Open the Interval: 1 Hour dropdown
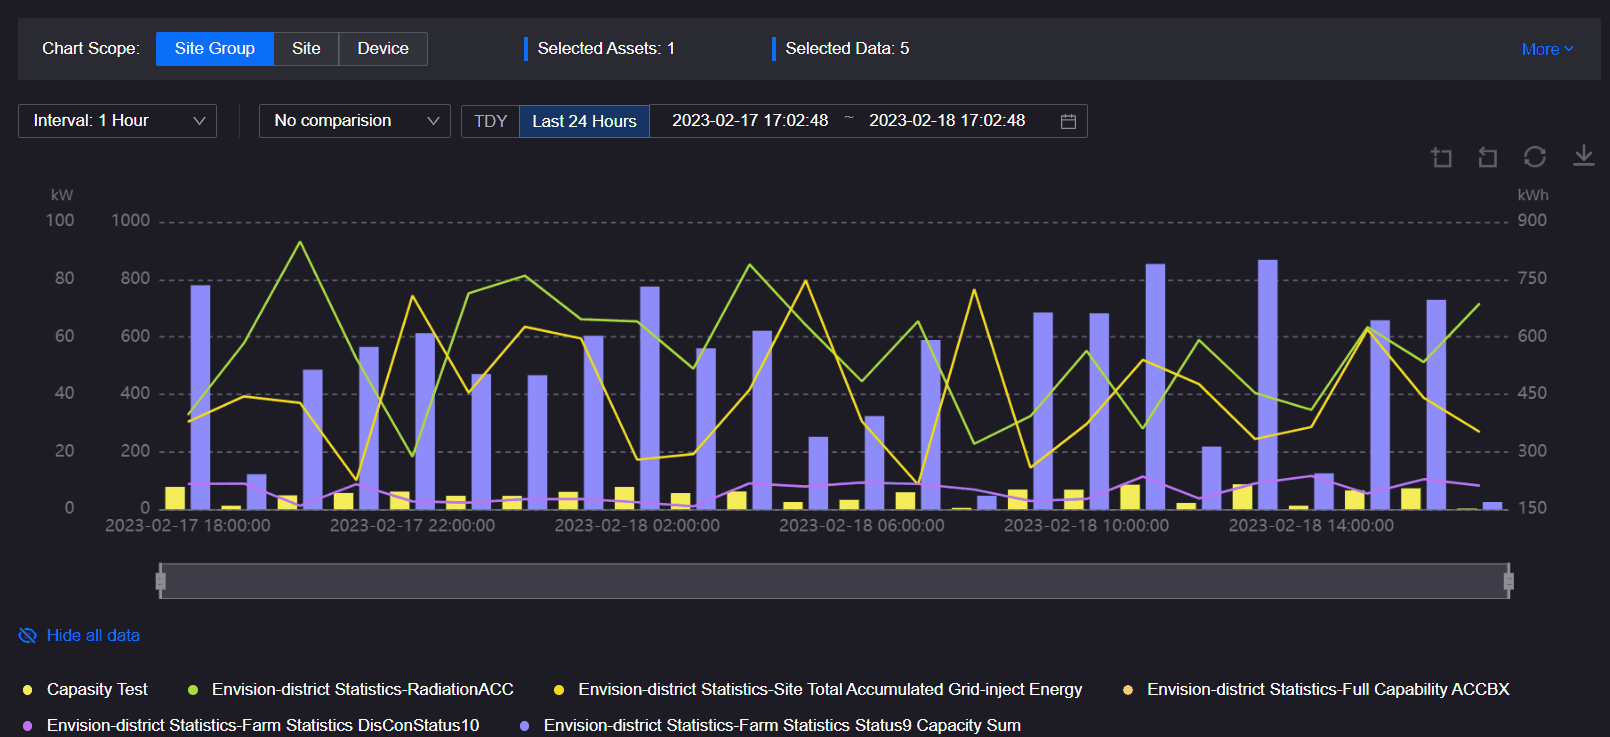This screenshot has height=737, width=1610. tap(118, 121)
